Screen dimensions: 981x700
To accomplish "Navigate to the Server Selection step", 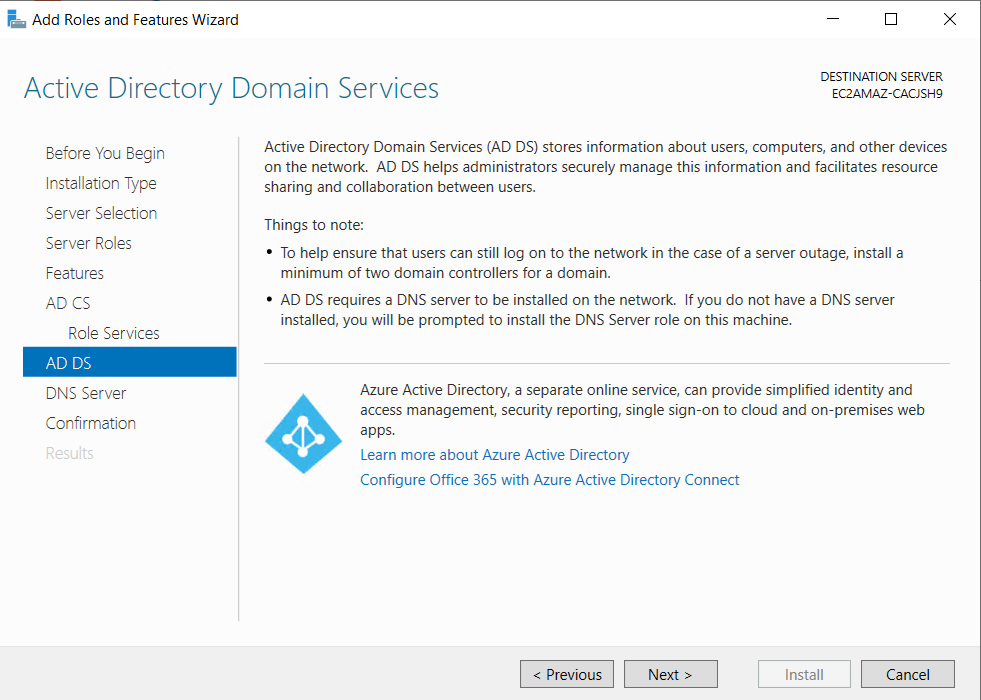I will 101,213.
